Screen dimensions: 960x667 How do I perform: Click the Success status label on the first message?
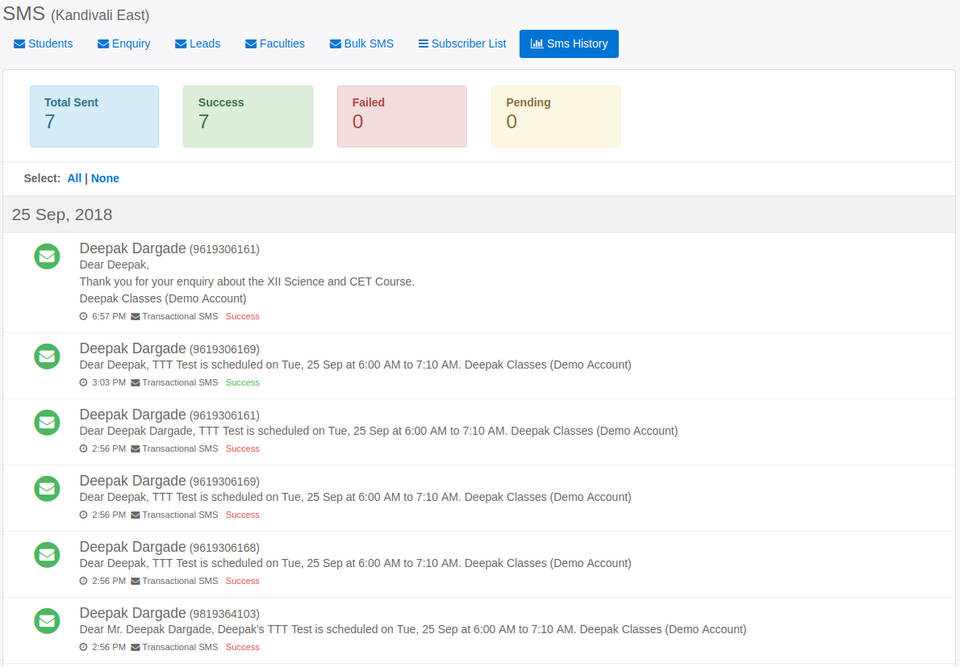pyautogui.click(x=242, y=315)
